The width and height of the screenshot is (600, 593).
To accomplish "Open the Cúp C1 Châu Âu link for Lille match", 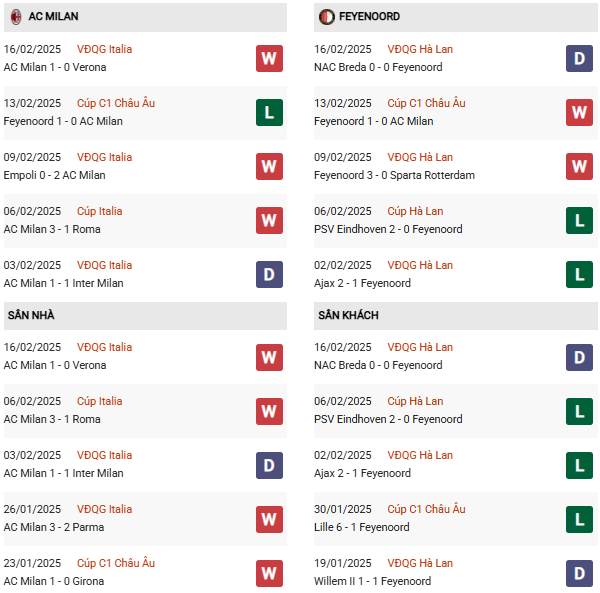I will [x=426, y=509].
